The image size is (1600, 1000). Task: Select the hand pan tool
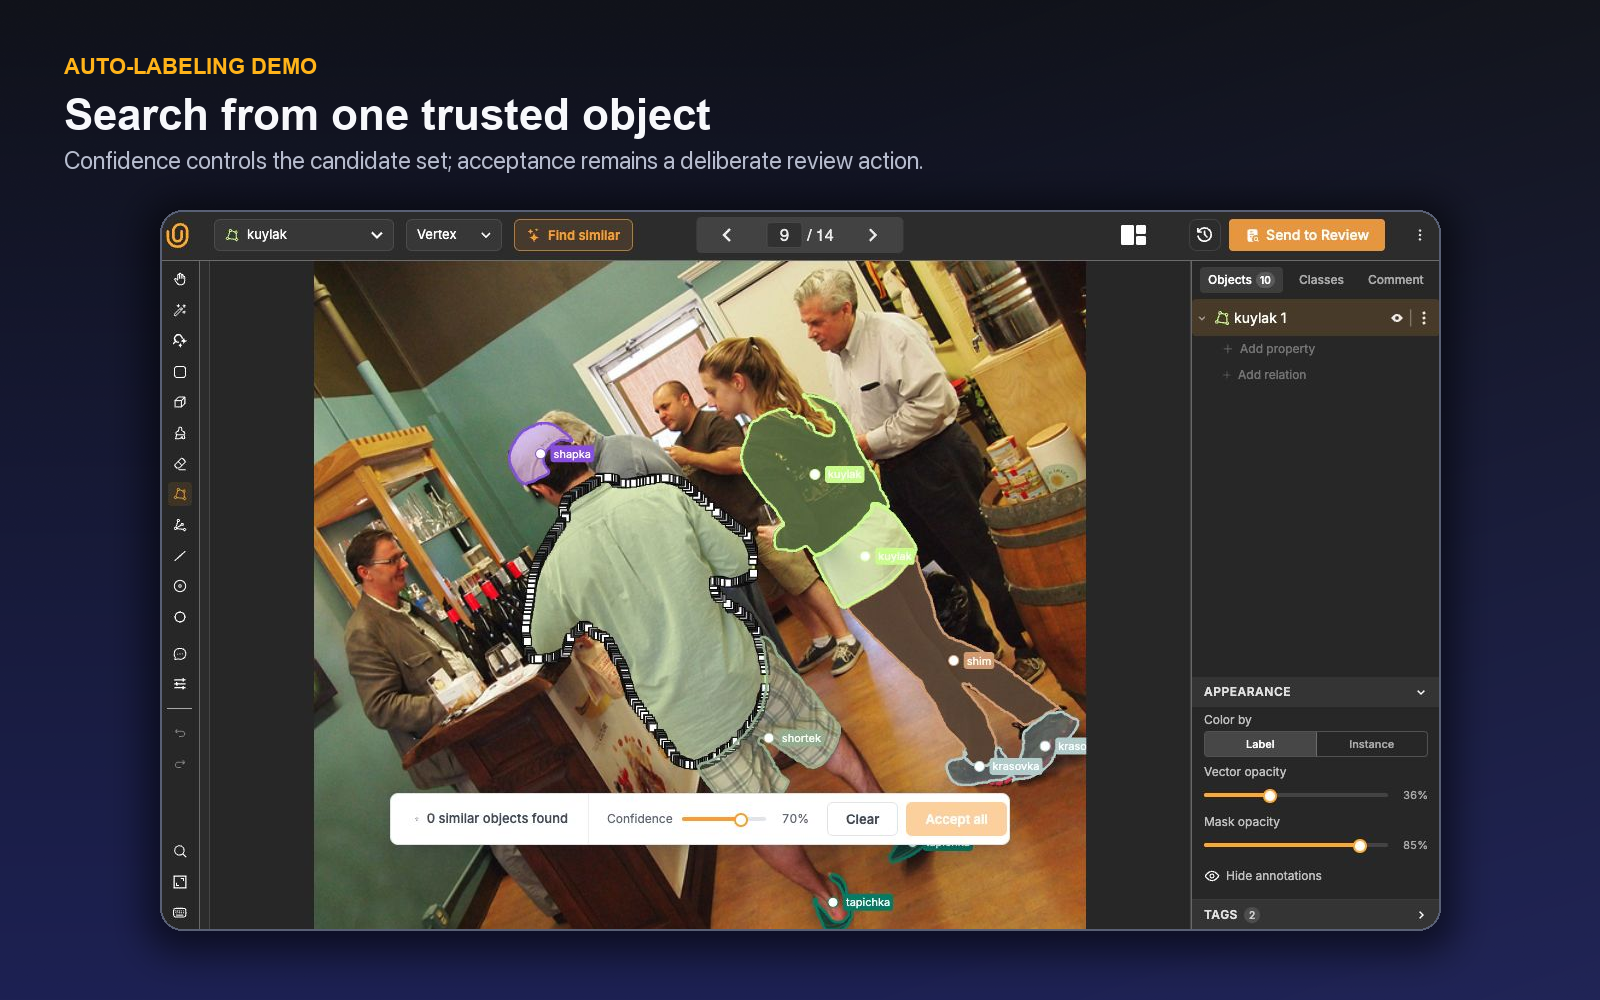[180, 279]
